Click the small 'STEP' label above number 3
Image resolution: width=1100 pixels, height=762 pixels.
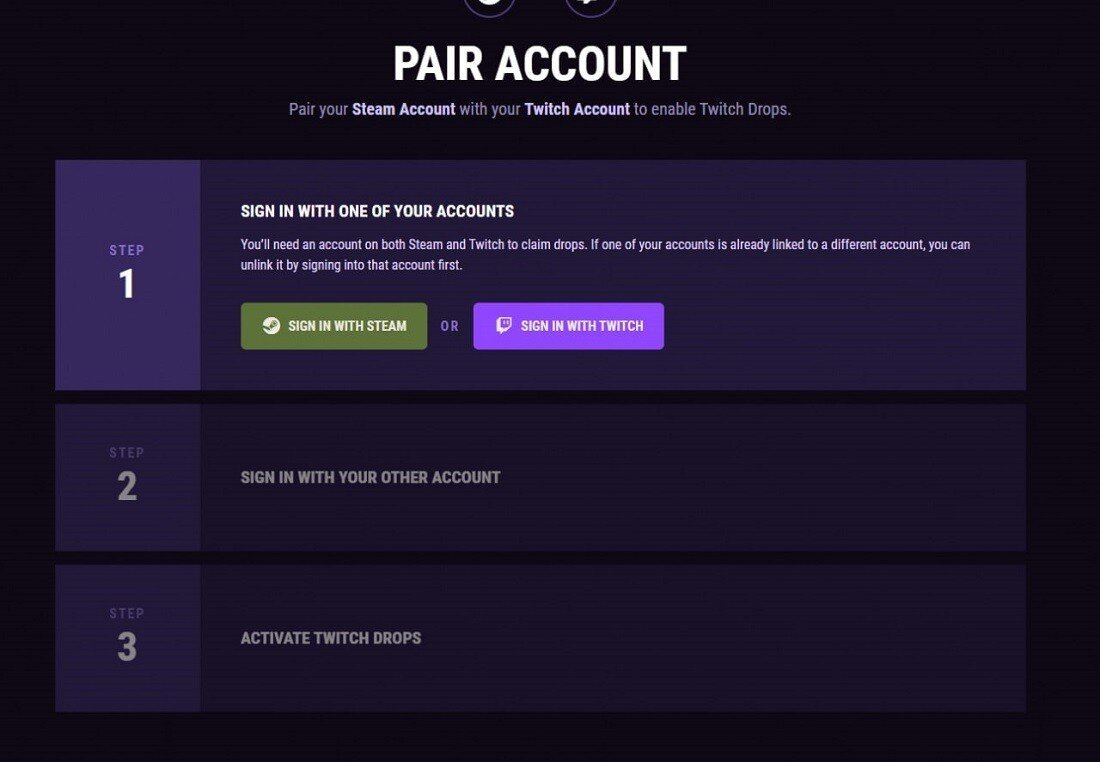127,613
